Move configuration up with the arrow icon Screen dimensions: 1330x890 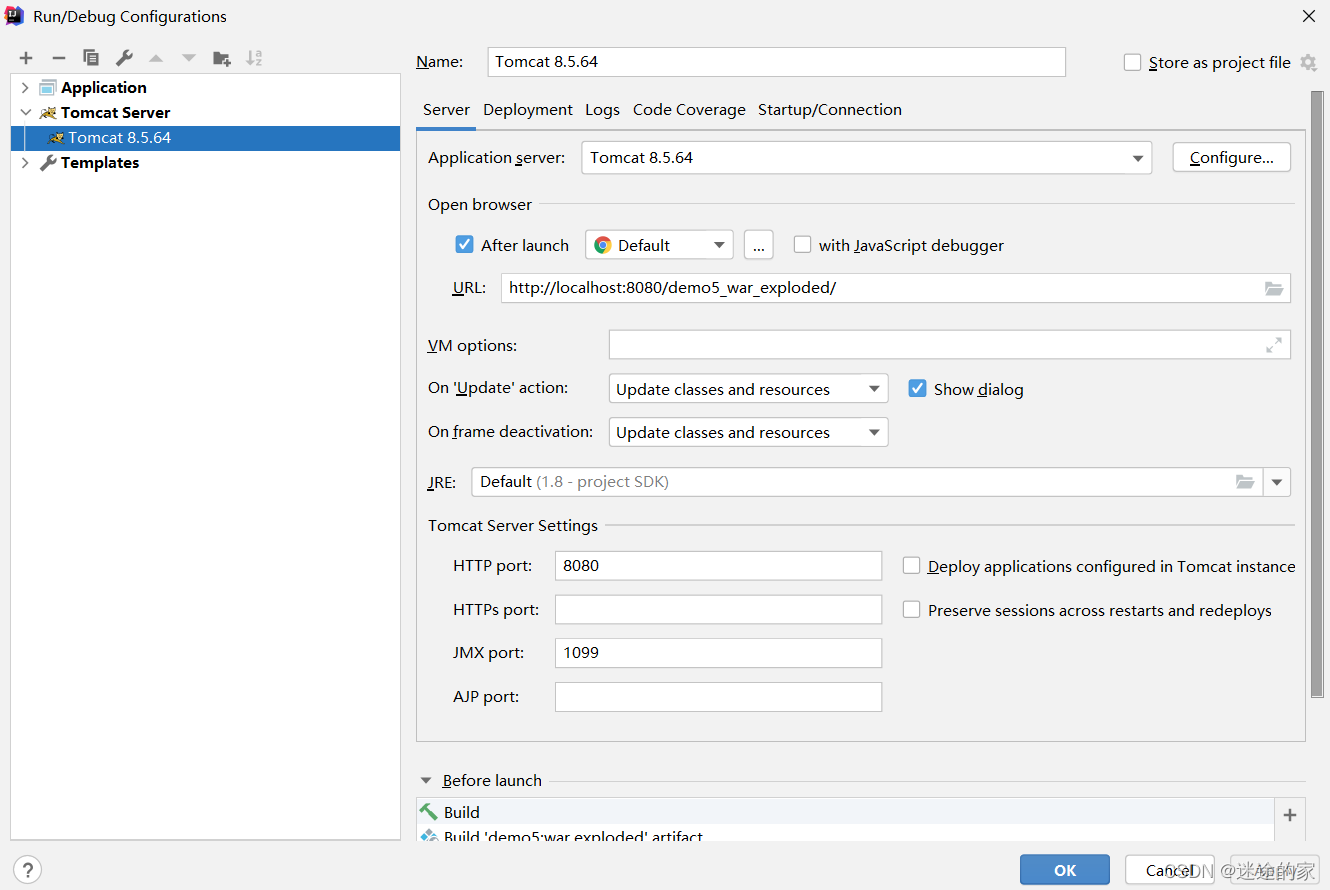tap(156, 58)
